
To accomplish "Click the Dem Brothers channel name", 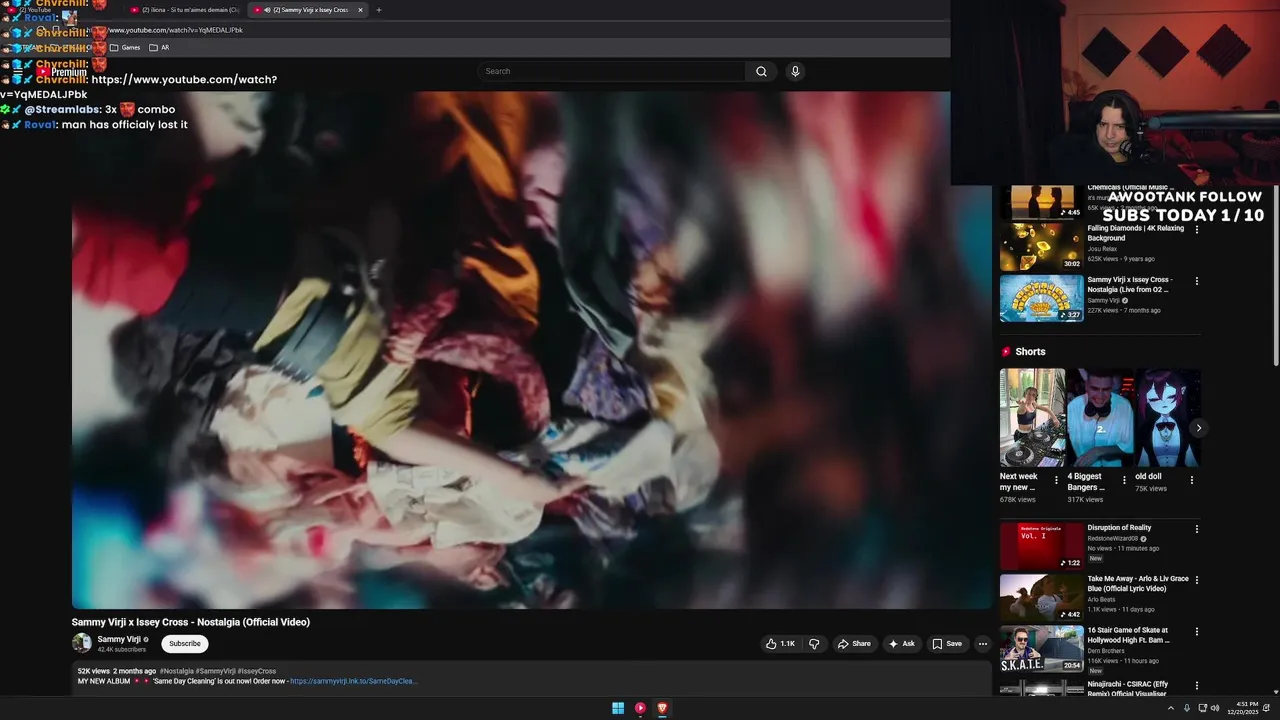I will 1106,651.
